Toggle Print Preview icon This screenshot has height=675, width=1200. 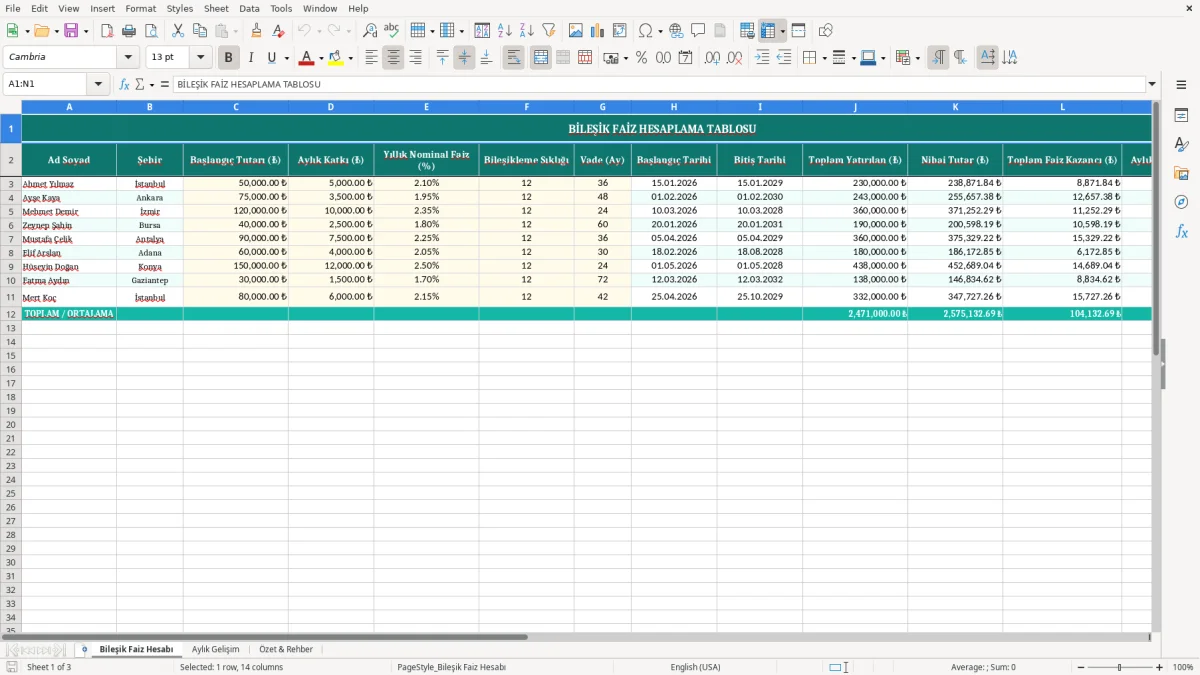pos(150,31)
